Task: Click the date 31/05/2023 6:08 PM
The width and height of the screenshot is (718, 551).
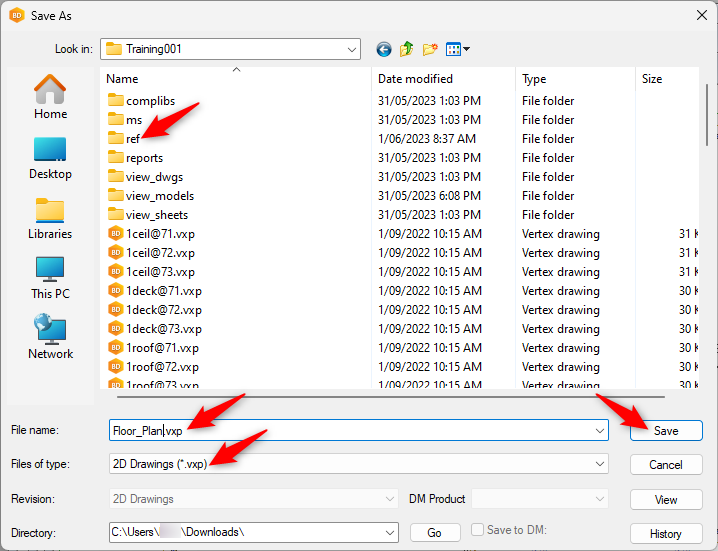Action: [x=429, y=196]
